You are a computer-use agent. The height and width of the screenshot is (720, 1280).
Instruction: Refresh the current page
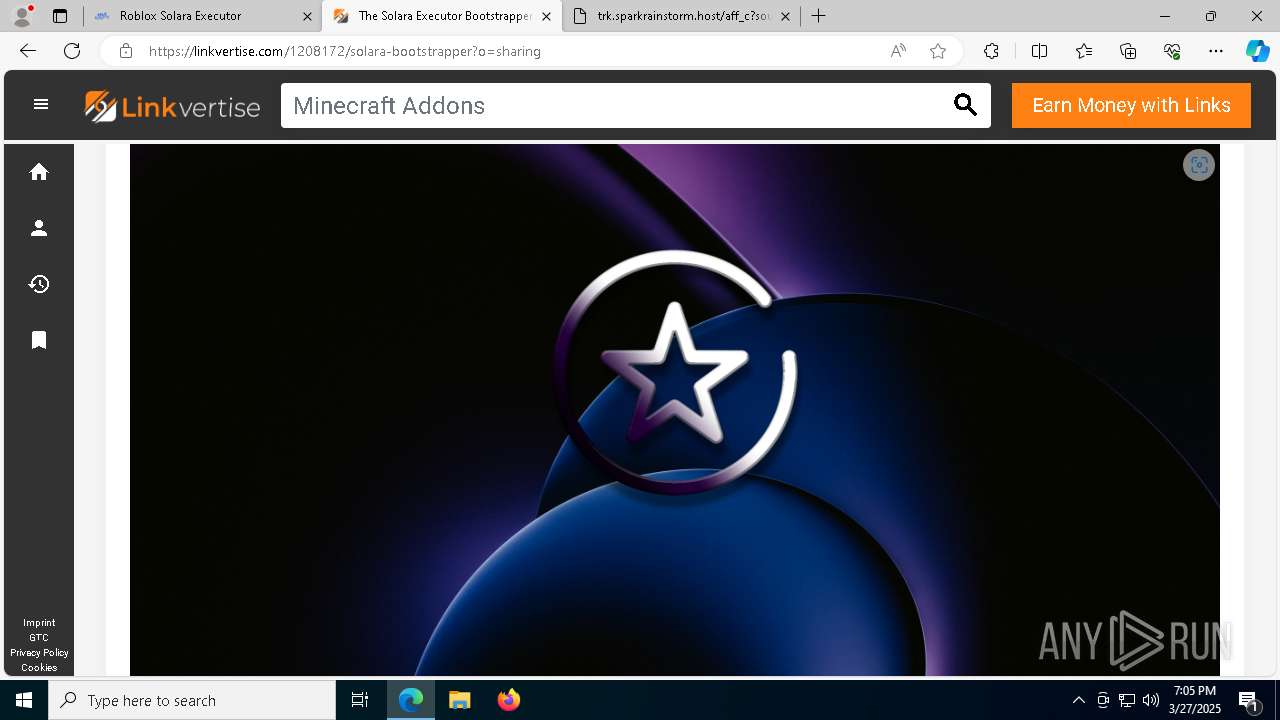click(x=72, y=51)
